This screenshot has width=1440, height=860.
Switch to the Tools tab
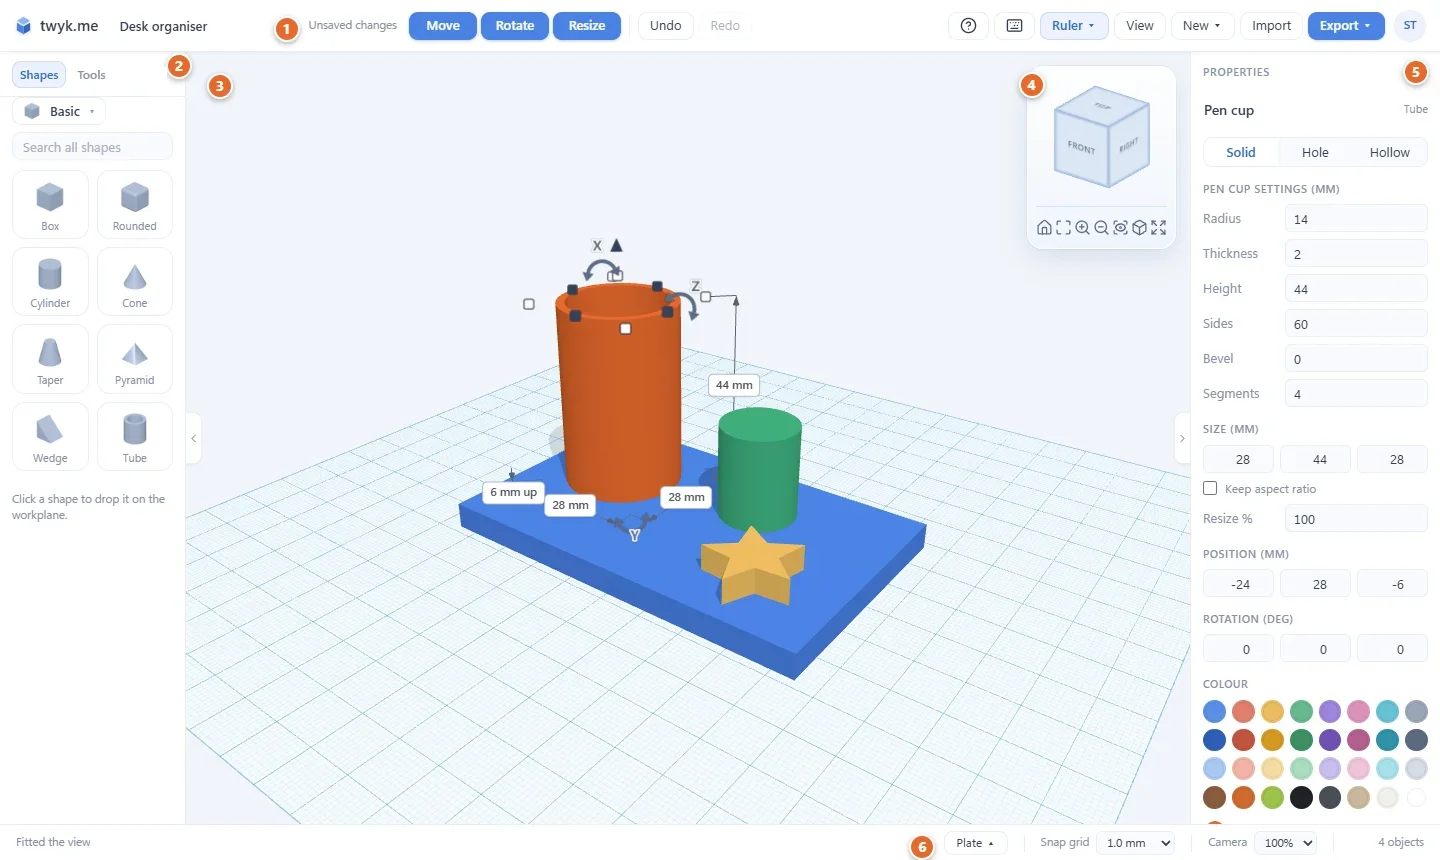(x=91, y=75)
